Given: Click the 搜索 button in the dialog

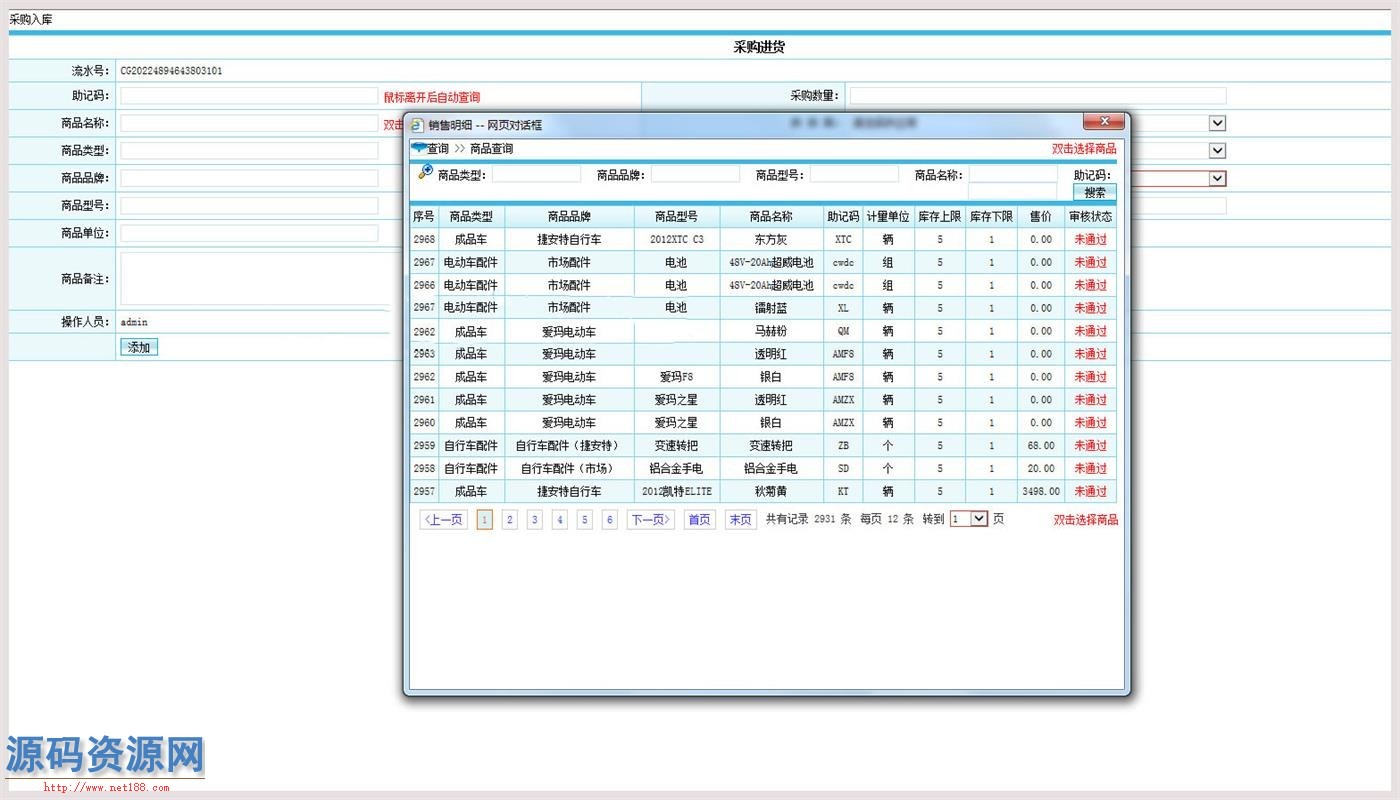Looking at the screenshot, I should [1095, 192].
